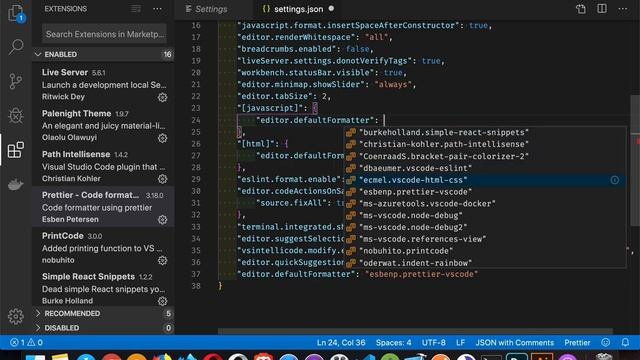Viewport: 640px width, 360px height.
Task: Change language mode JSON with Comments
Action: [x=515, y=342]
